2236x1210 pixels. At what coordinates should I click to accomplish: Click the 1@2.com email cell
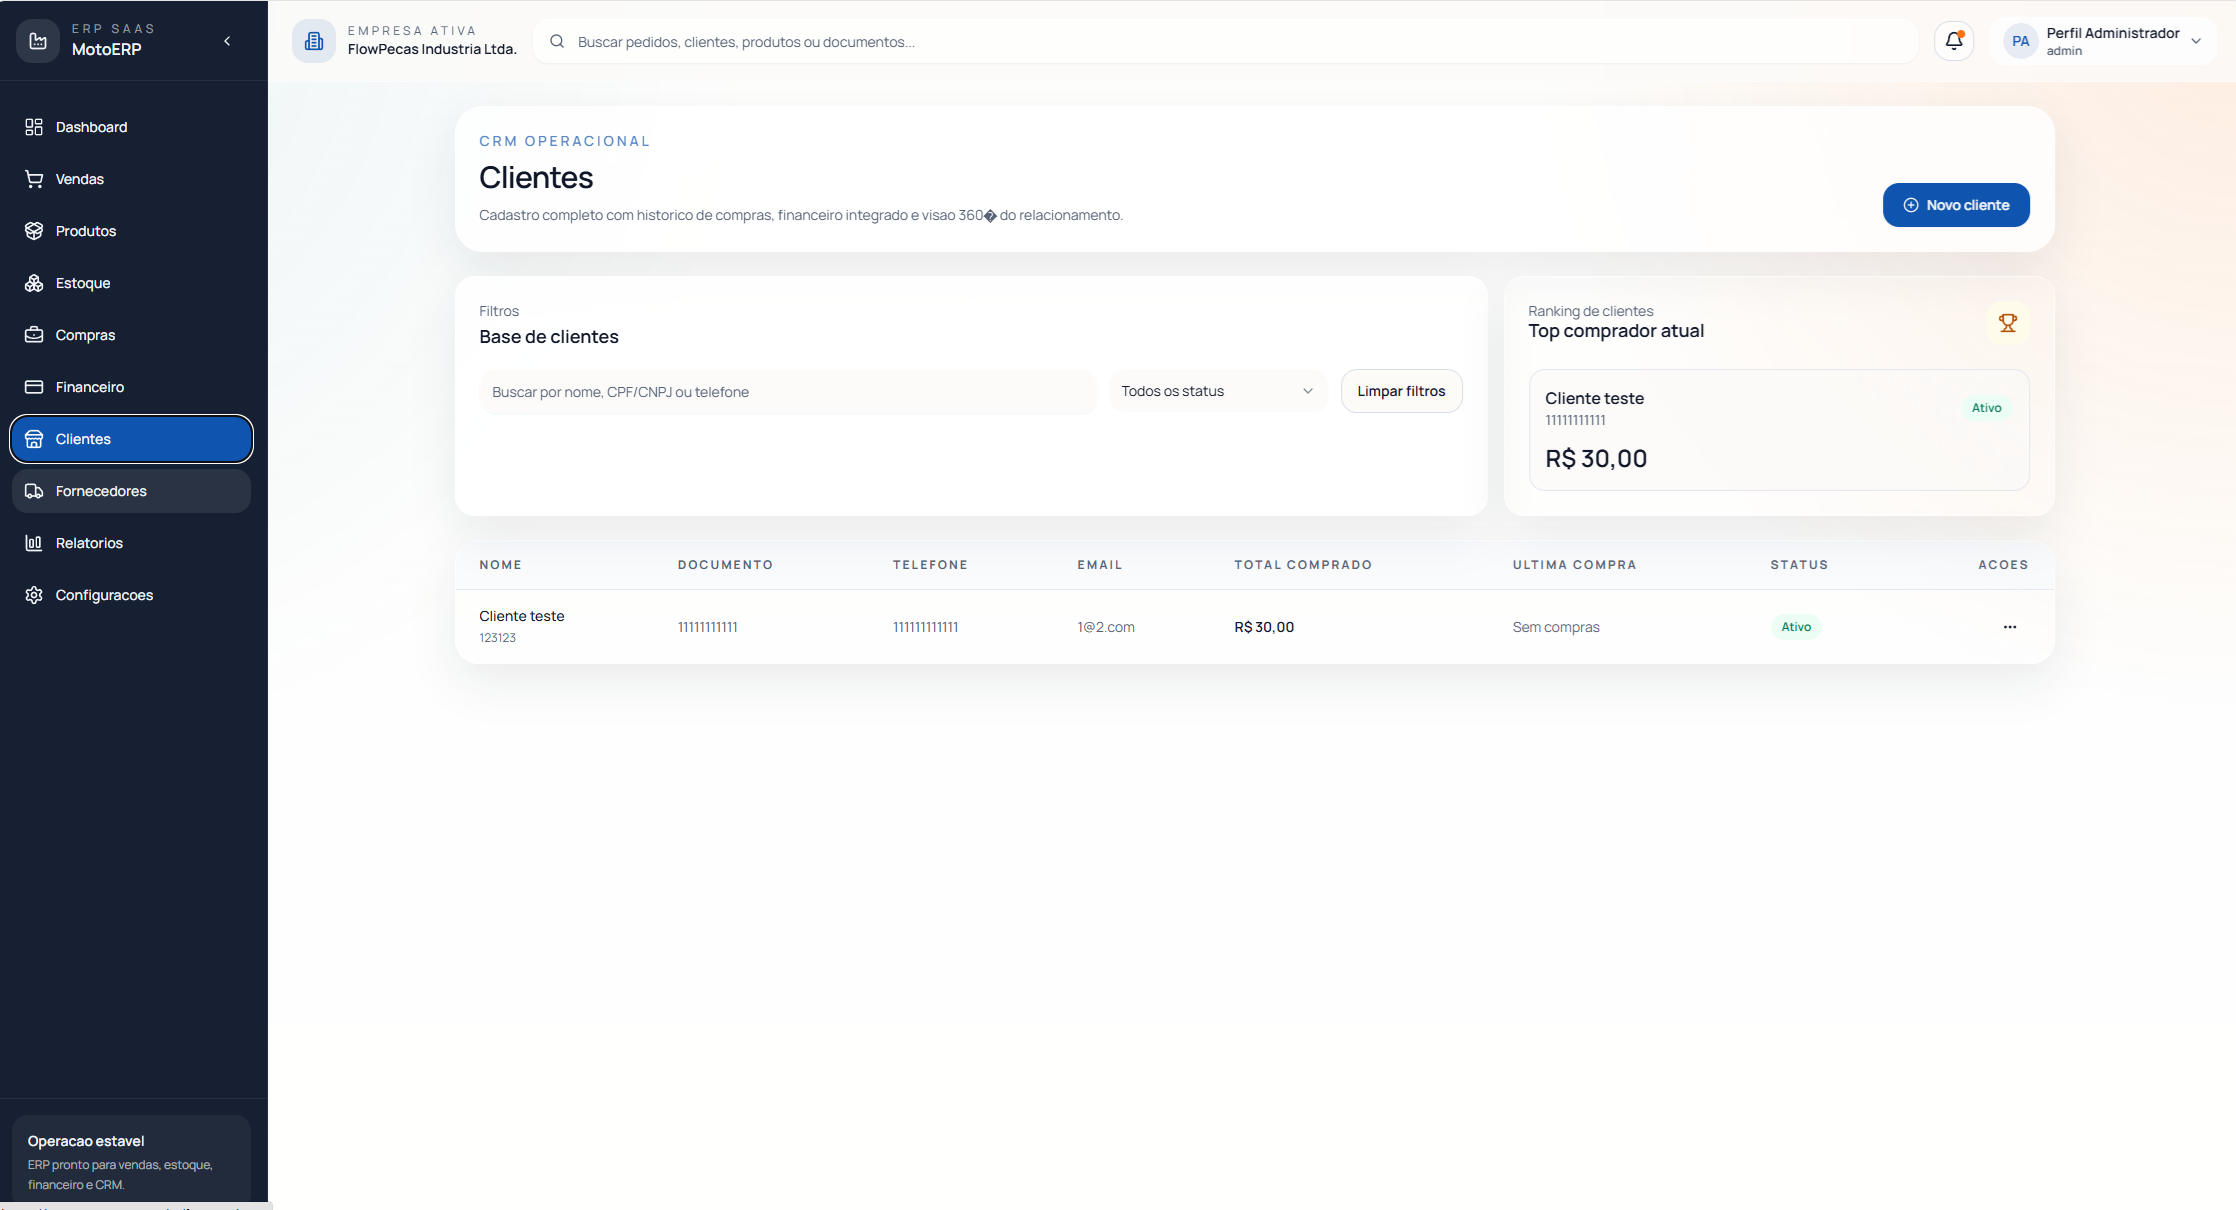point(1105,627)
